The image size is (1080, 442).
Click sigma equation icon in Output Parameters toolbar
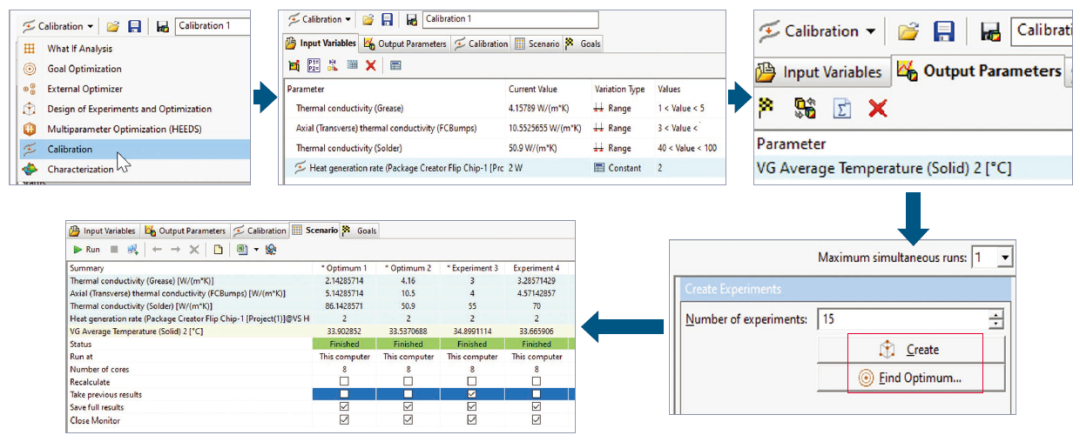click(x=841, y=107)
